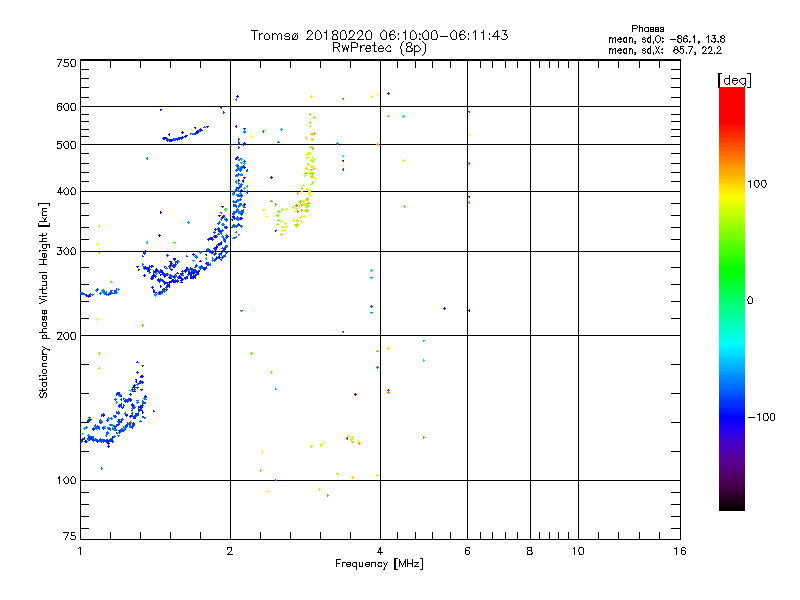800x600 pixels.
Task: Click the y-axis tick label '400'
Action: point(67,191)
